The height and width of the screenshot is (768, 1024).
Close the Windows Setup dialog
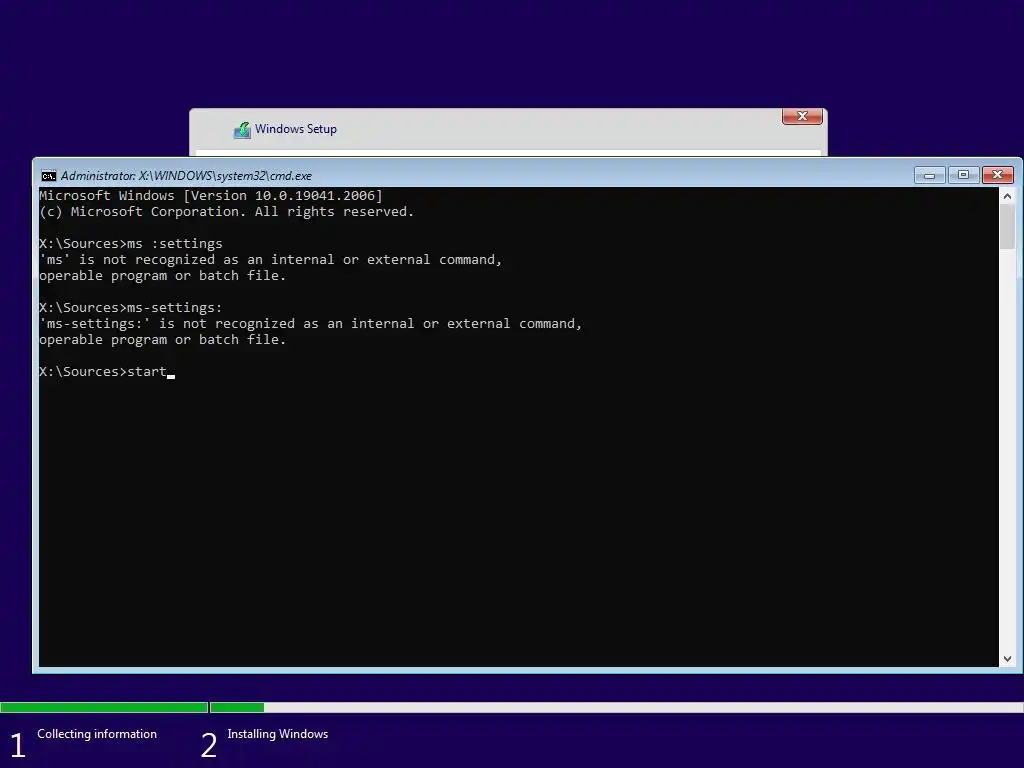coord(802,116)
